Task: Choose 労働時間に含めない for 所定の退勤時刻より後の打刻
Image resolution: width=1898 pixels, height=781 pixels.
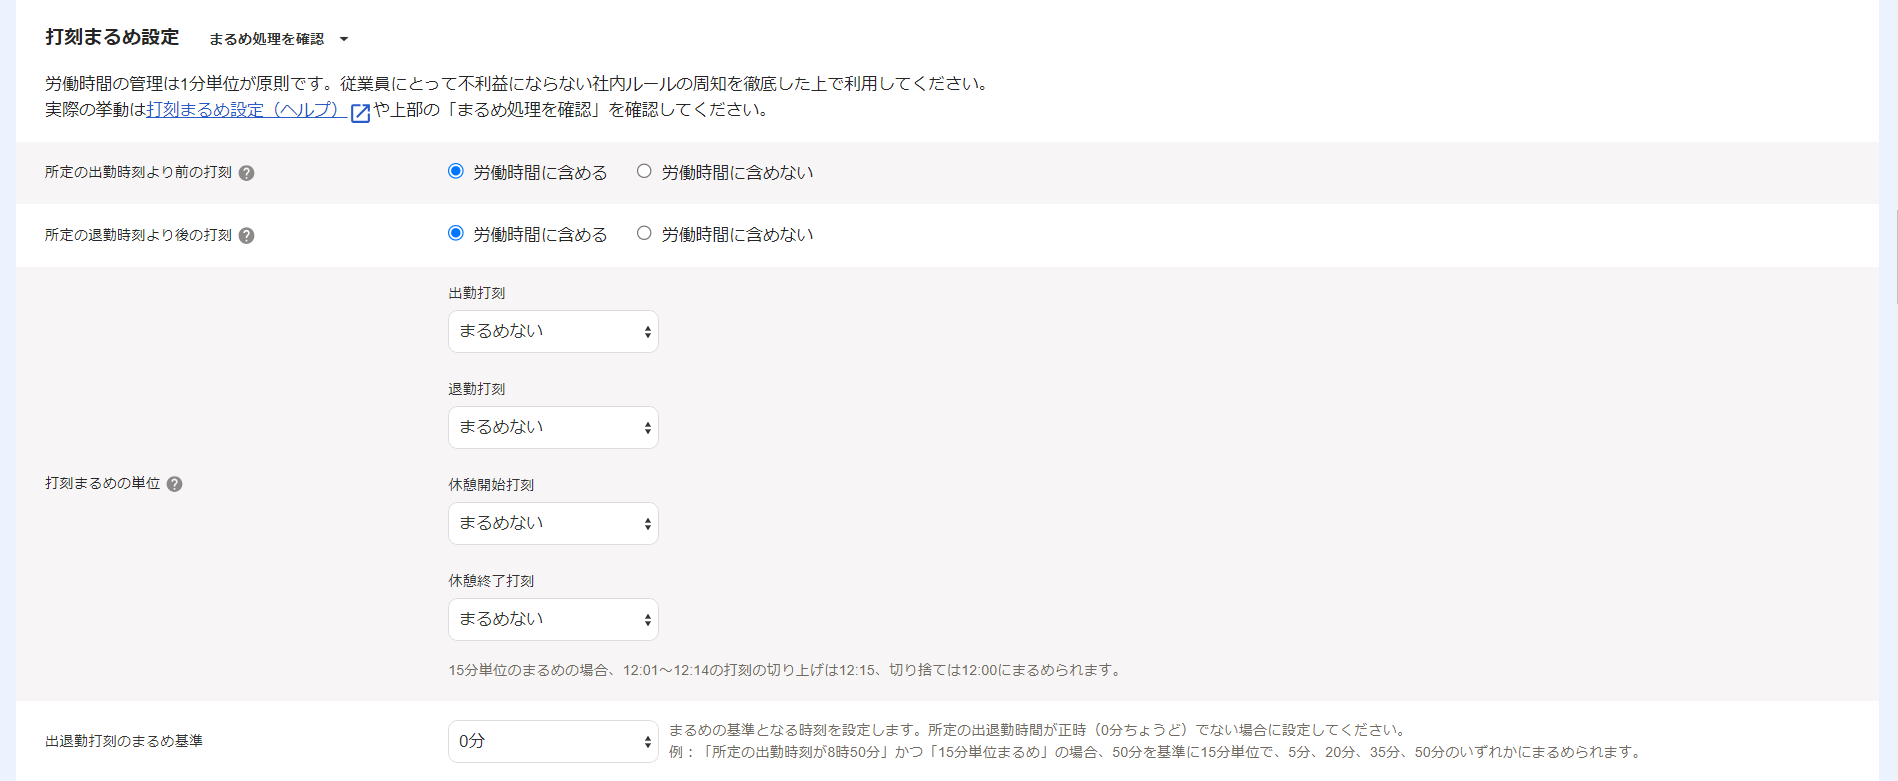Action: [x=644, y=233]
